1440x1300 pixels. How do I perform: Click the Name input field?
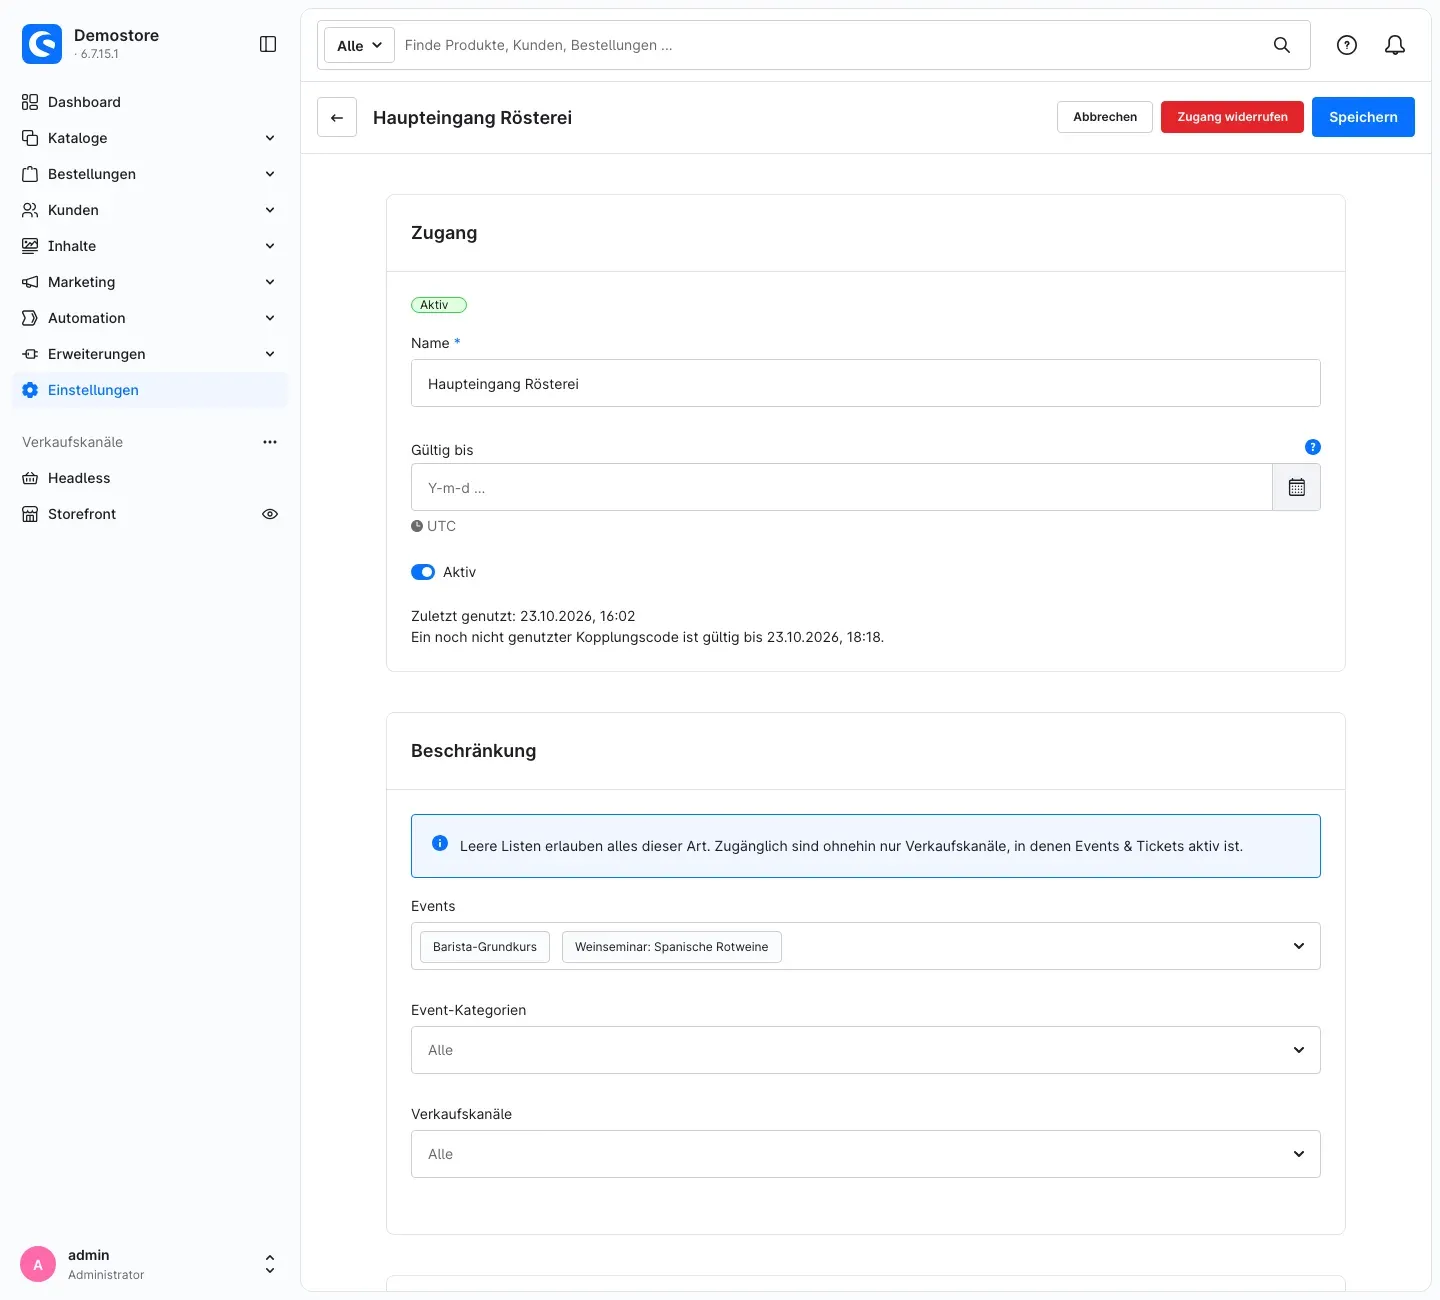[x=866, y=383]
